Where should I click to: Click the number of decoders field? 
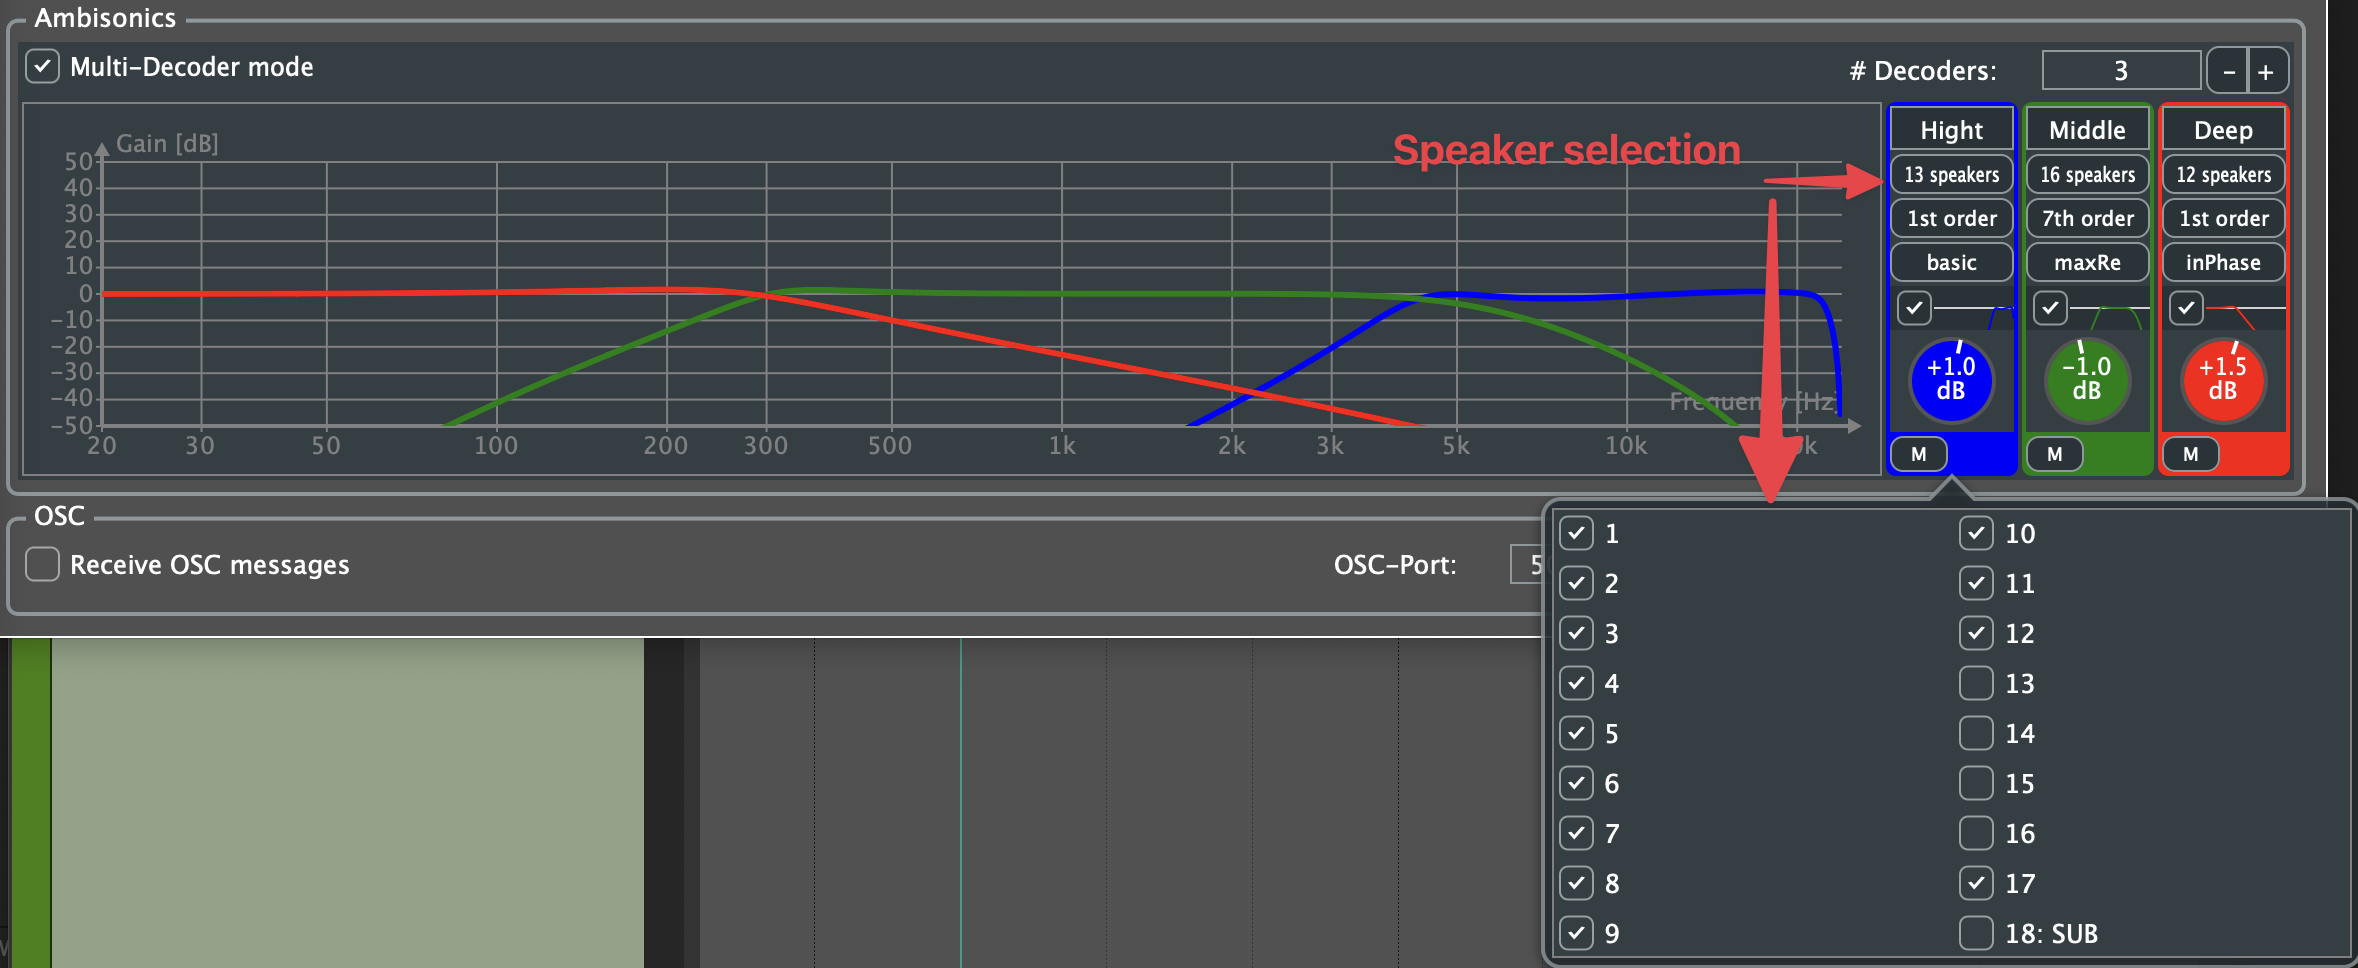2120,71
